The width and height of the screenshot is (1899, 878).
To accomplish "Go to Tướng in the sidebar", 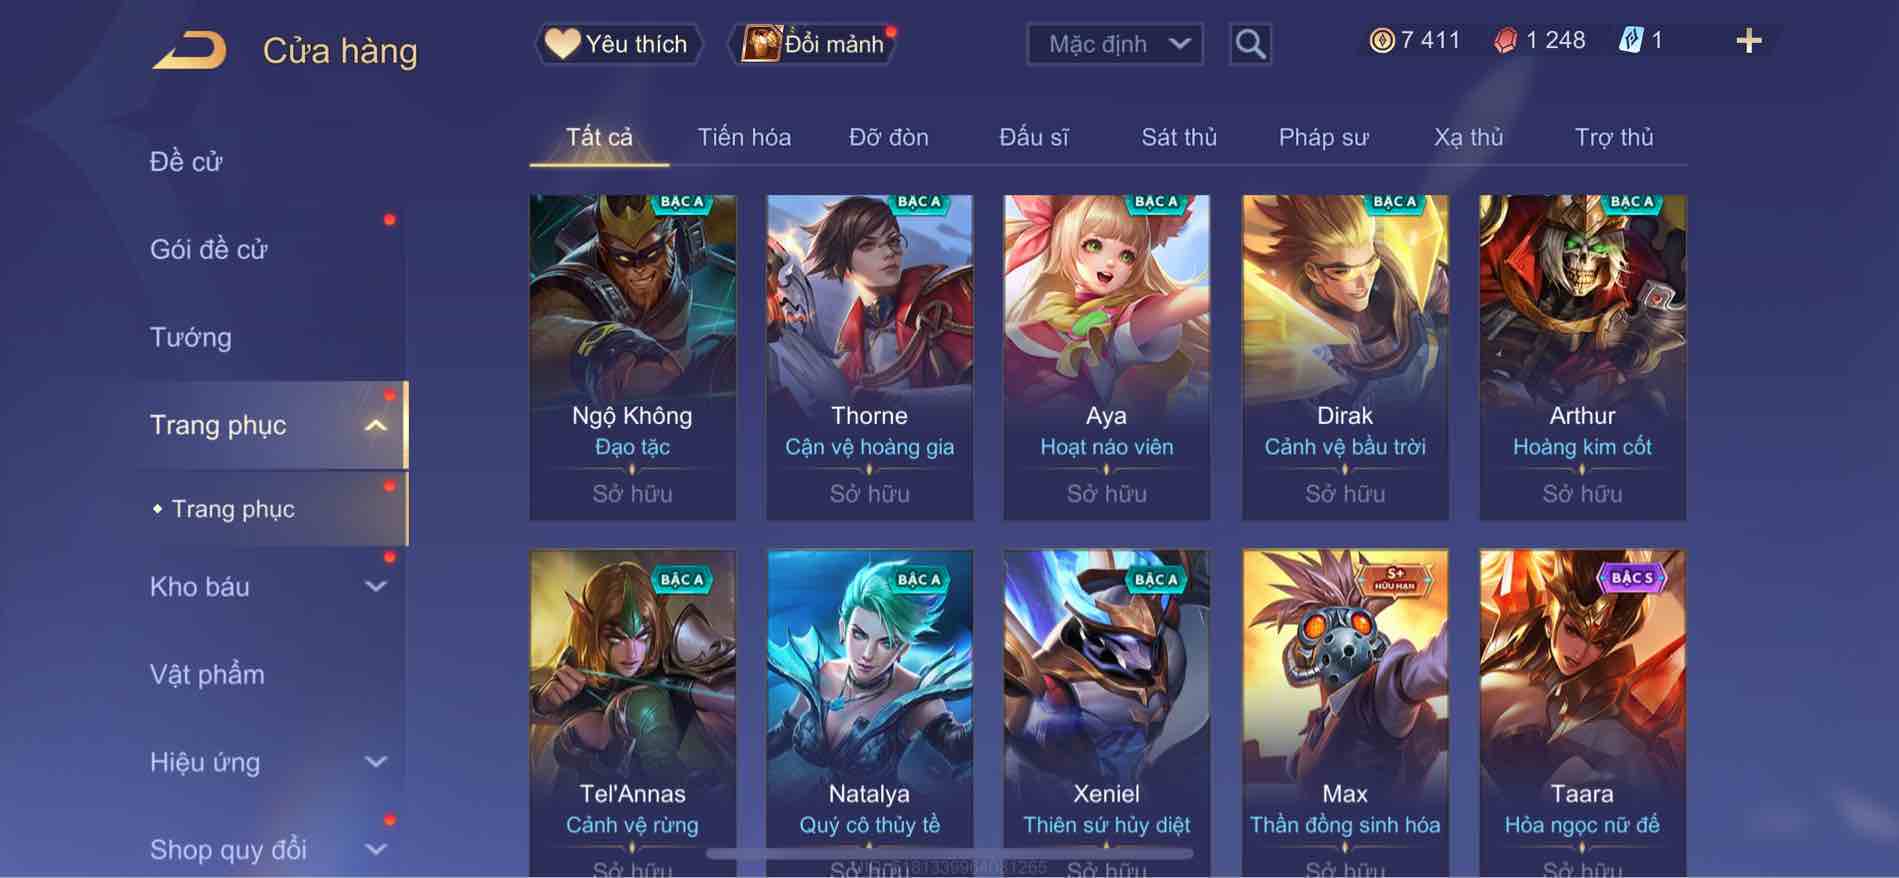I will 190,337.
